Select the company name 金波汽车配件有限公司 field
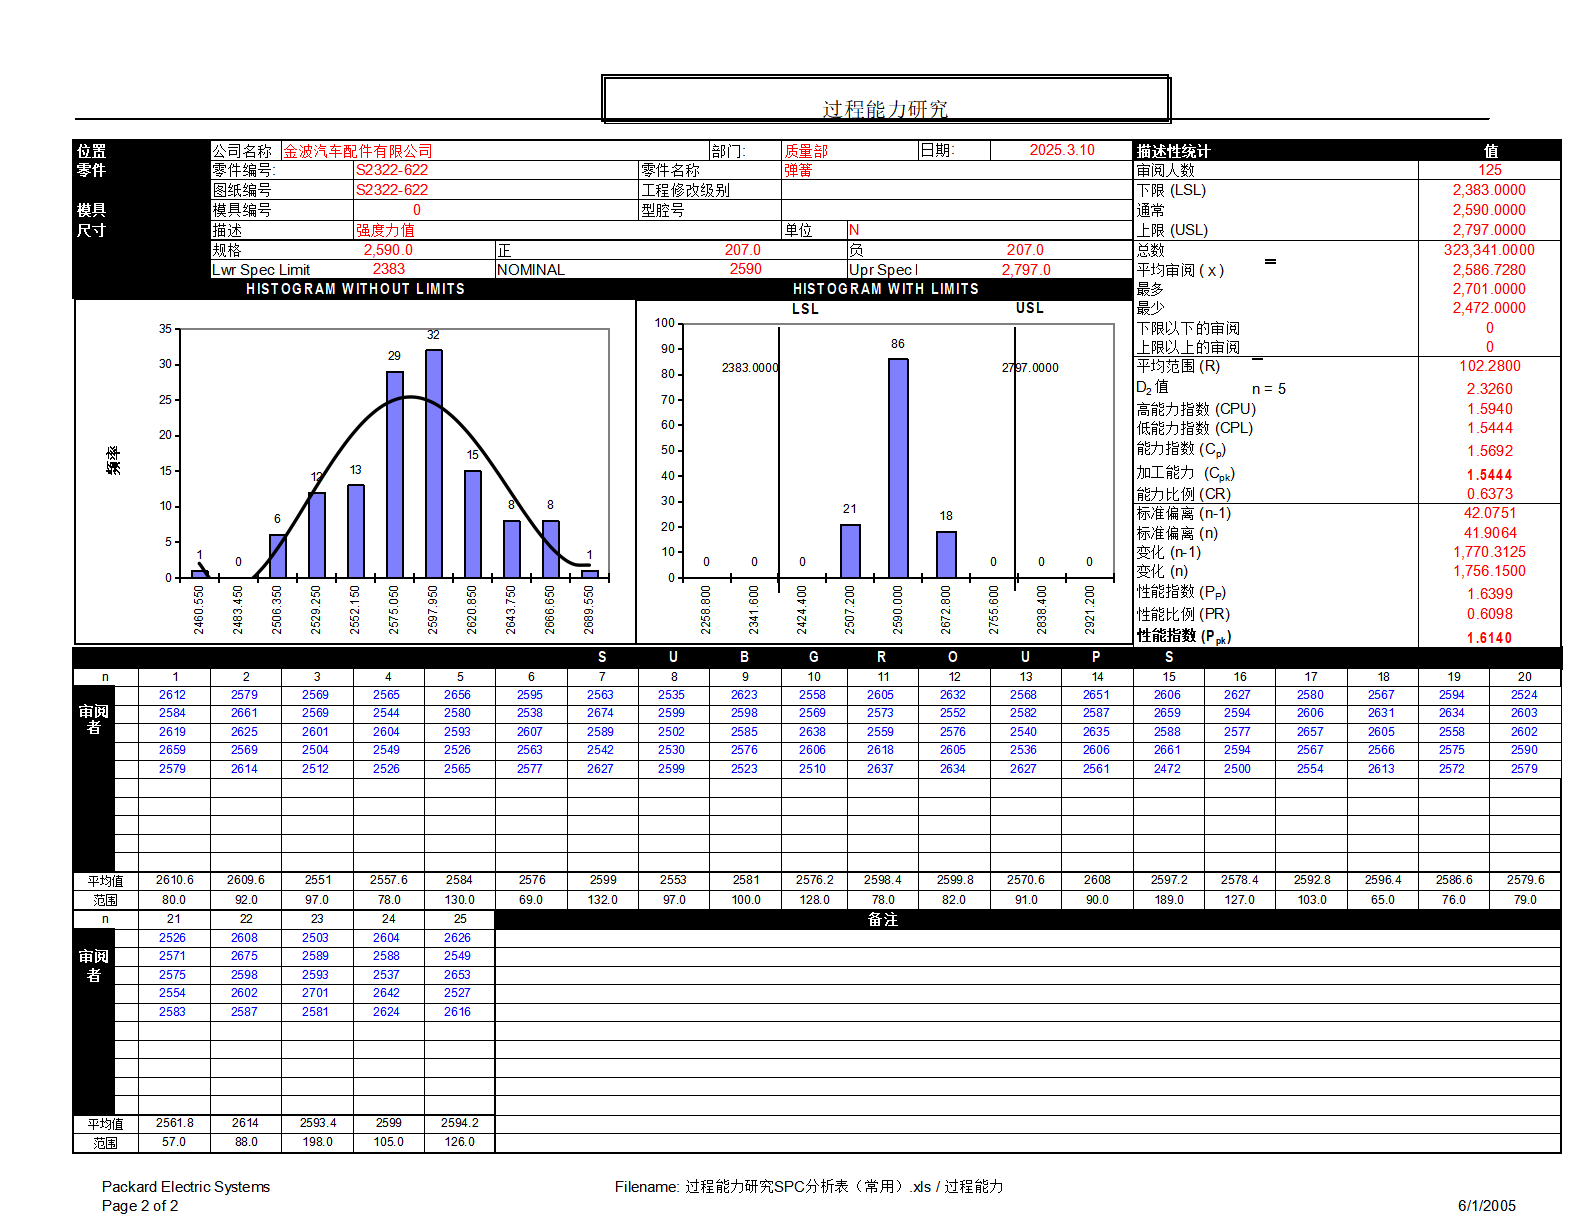The height and width of the screenshot is (1229, 1581). 358,151
